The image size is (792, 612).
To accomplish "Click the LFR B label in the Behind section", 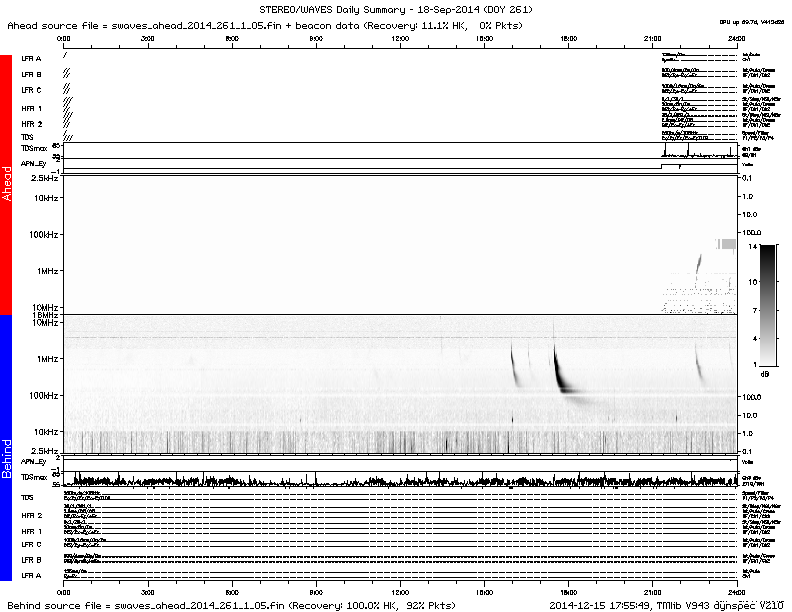I will [31, 559].
